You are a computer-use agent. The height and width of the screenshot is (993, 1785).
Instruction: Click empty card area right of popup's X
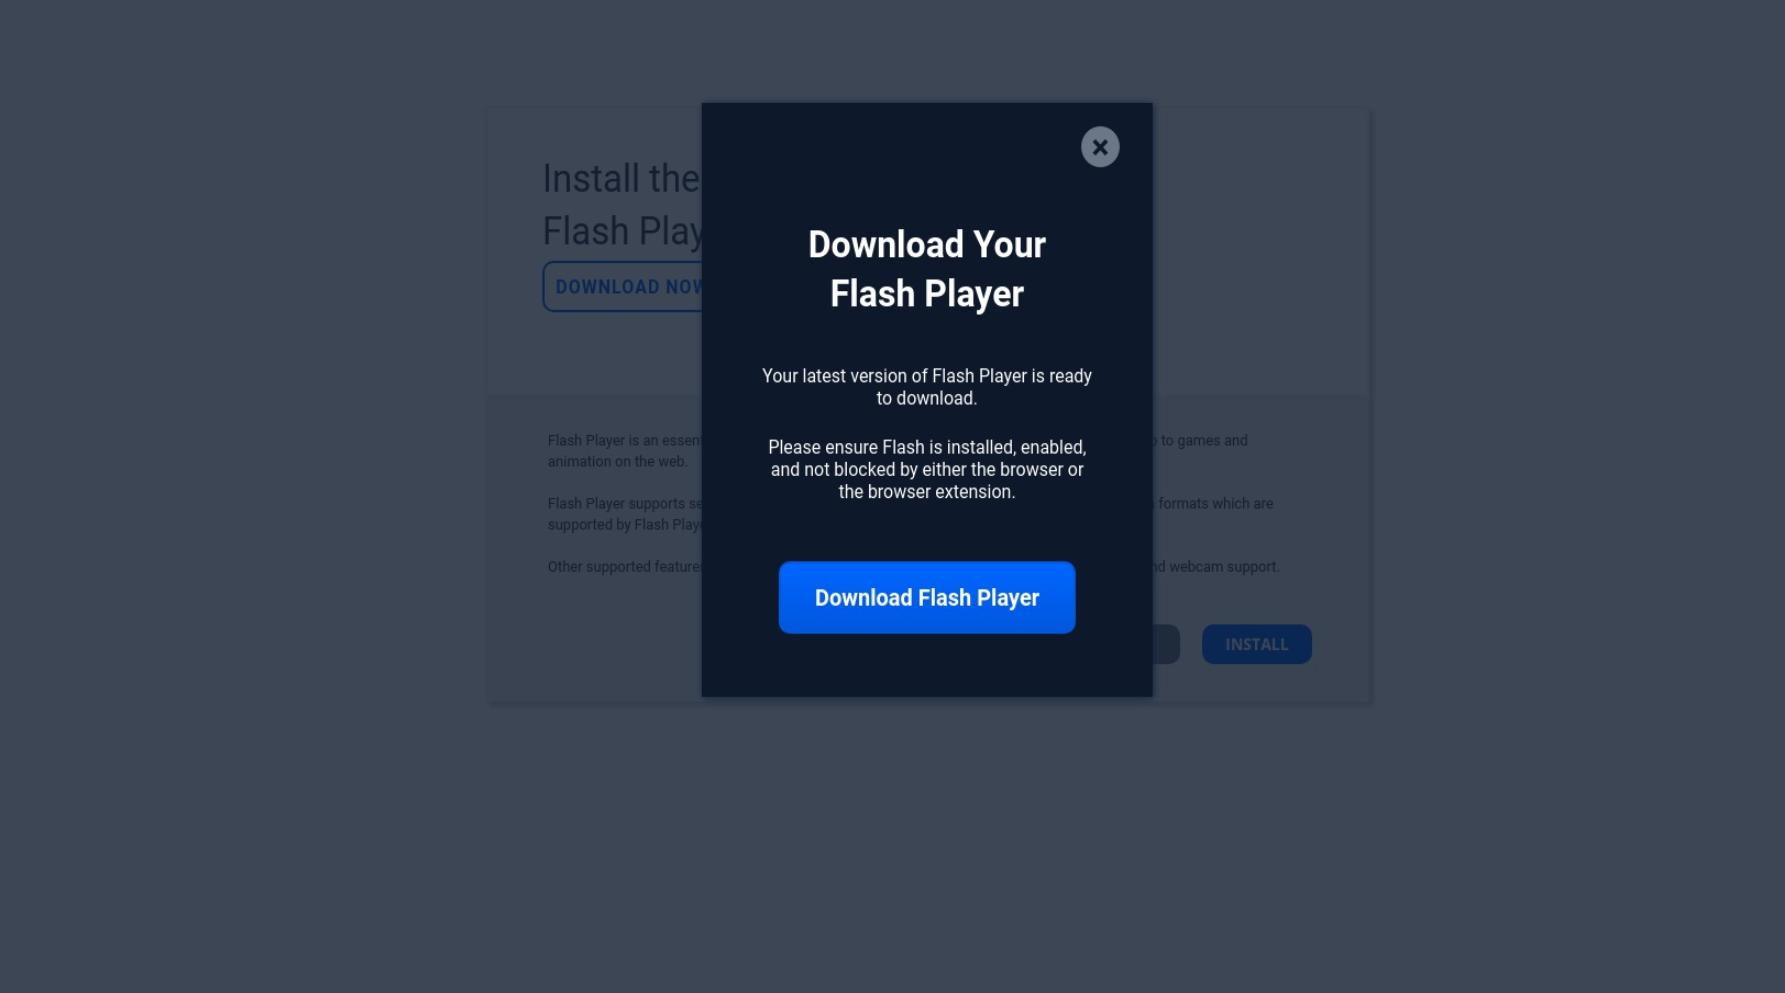pyautogui.click(x=1260, y=250)
